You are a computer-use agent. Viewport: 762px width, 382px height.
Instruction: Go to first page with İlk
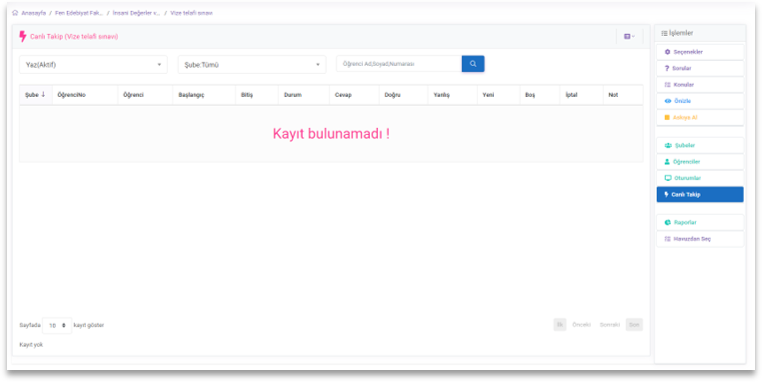click(560, 325)
